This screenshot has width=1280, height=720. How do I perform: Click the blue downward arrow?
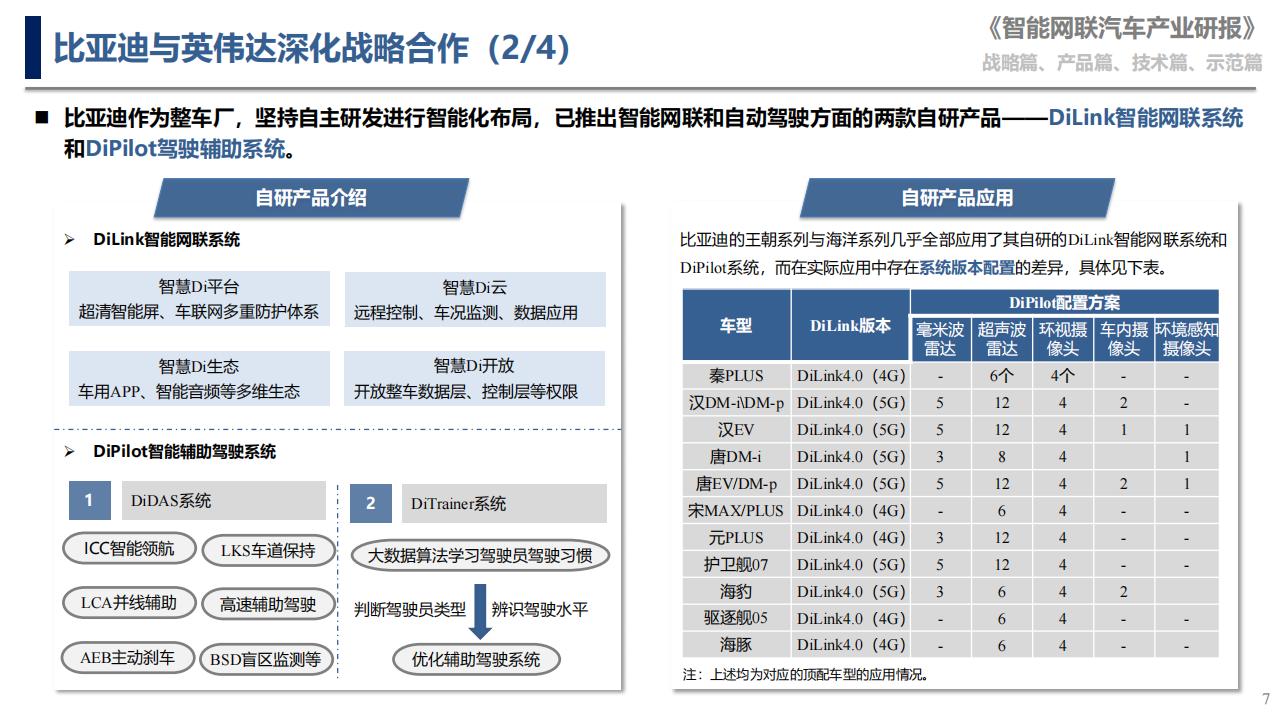(480, 611)
